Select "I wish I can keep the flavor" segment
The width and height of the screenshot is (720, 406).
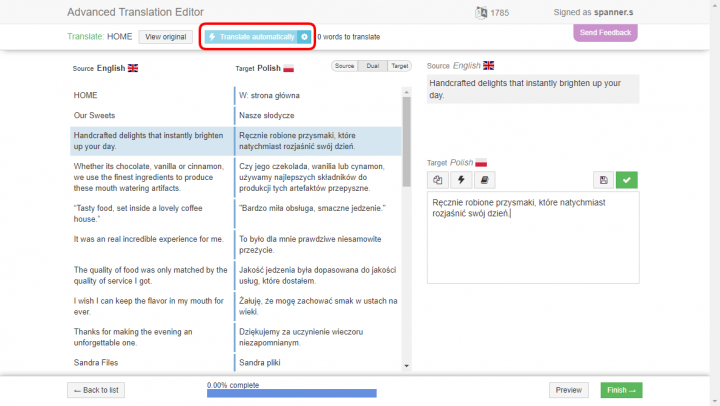(x=152, y=306)
